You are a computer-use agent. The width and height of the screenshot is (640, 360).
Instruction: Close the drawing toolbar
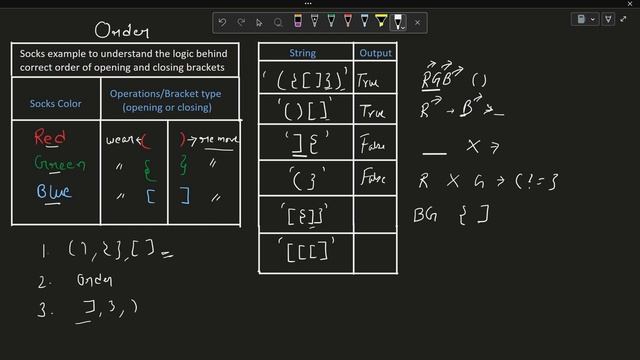point(417,22)
